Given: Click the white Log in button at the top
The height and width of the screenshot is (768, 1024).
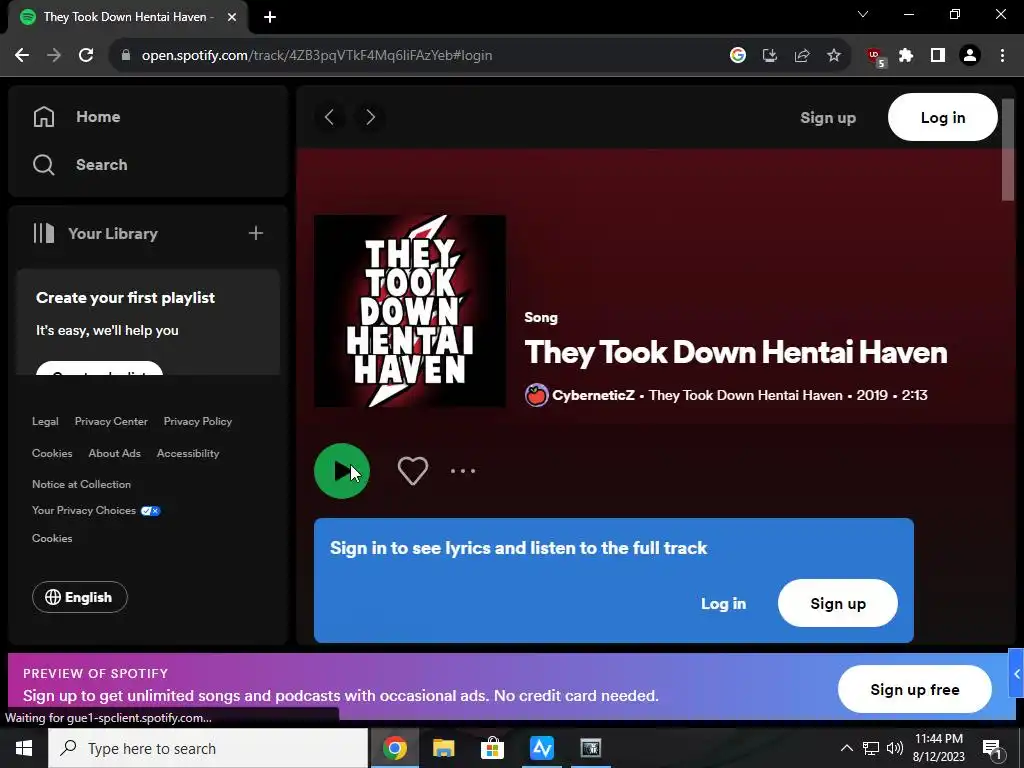Looking at the screenshot, I should [942, 117].
